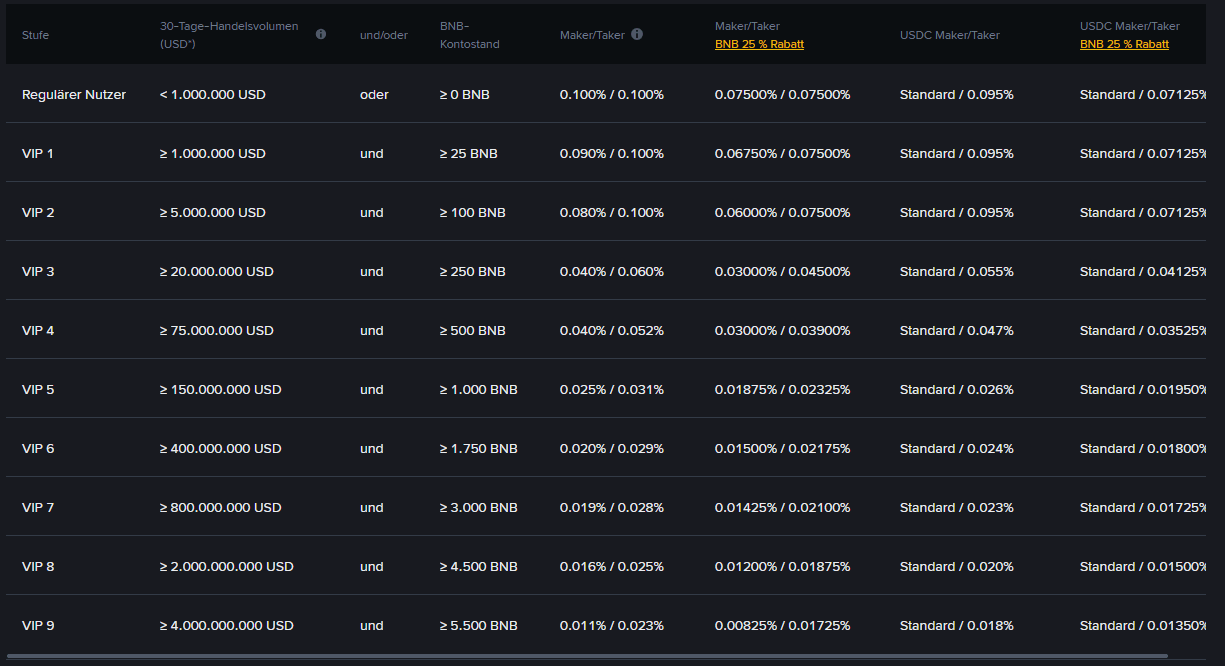Viewport: 1225px width, 666px height.
Task: Open the 30-Tage-Handelsvolumen info tooltip
Action: [320, 33]
